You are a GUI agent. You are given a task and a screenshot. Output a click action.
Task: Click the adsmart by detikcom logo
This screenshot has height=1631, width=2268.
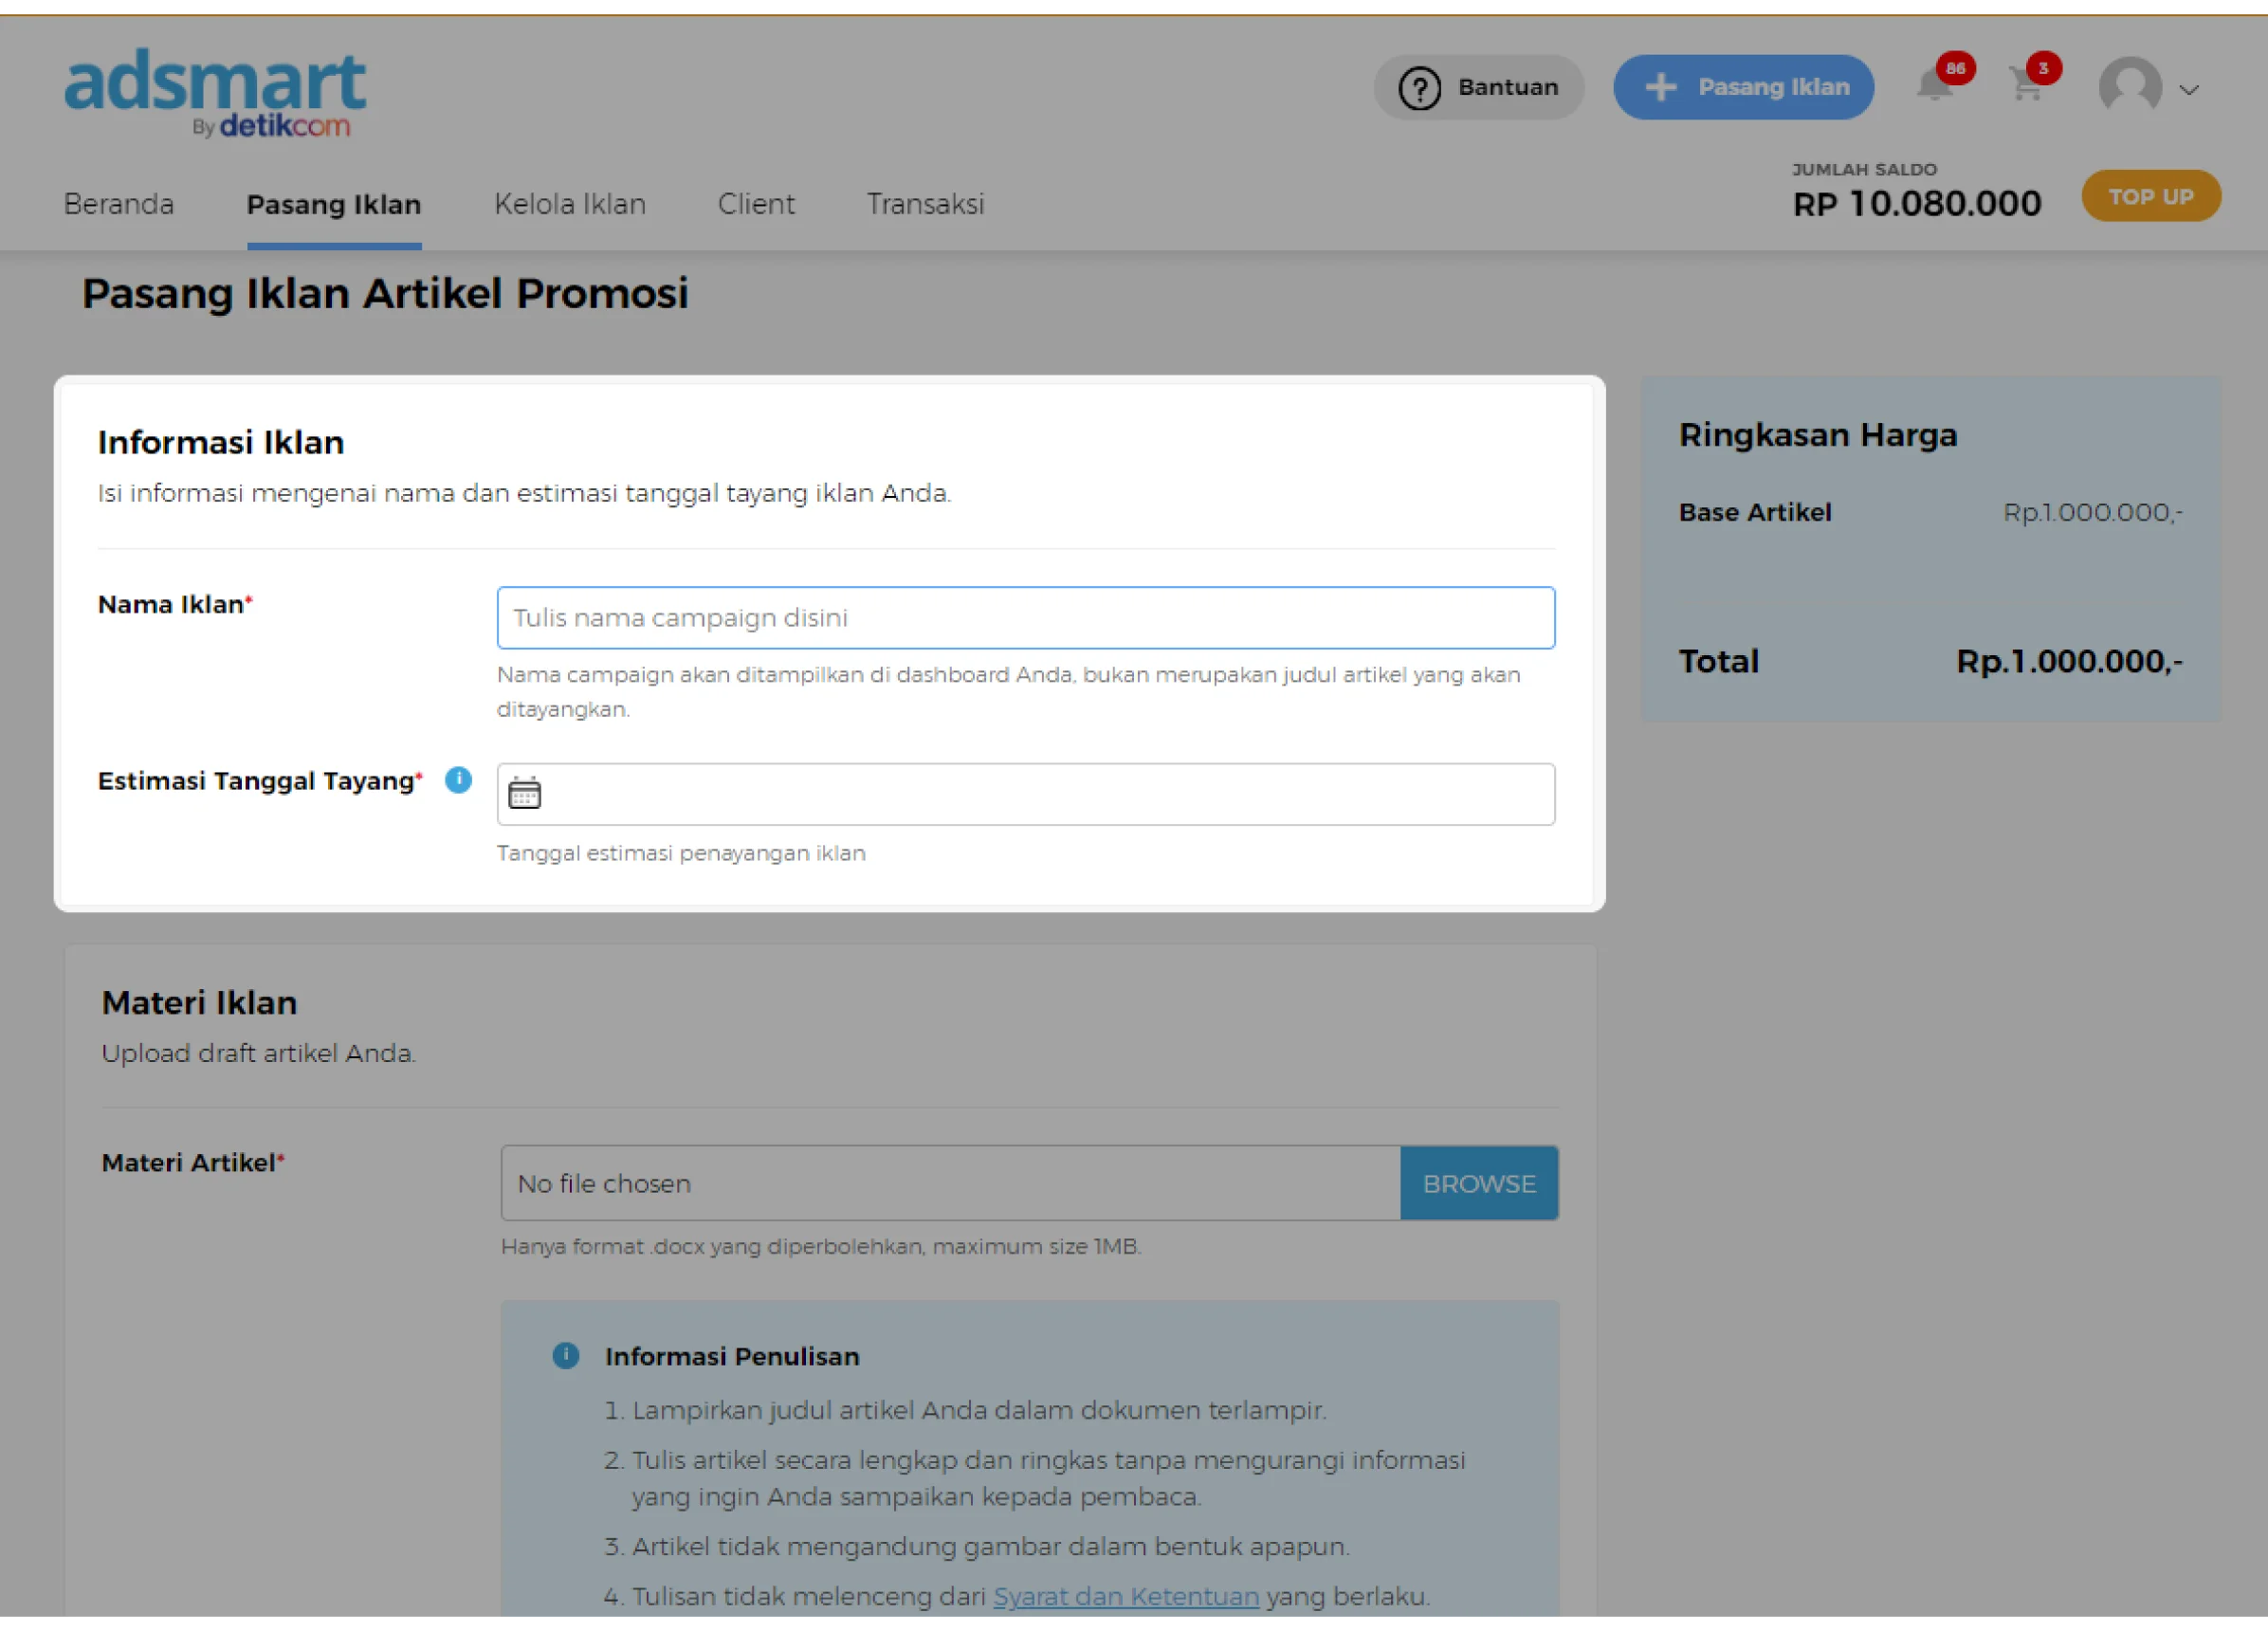(215, 92)
